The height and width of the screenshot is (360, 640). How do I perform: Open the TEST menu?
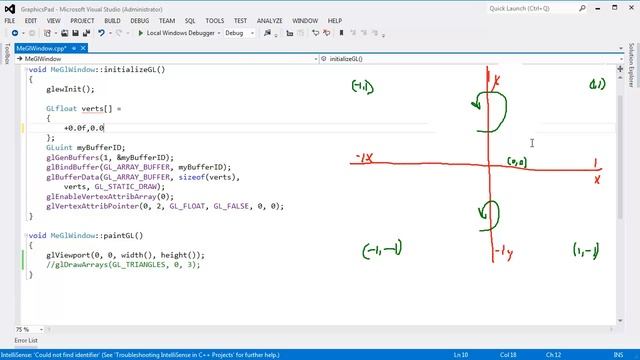point(240,20)
